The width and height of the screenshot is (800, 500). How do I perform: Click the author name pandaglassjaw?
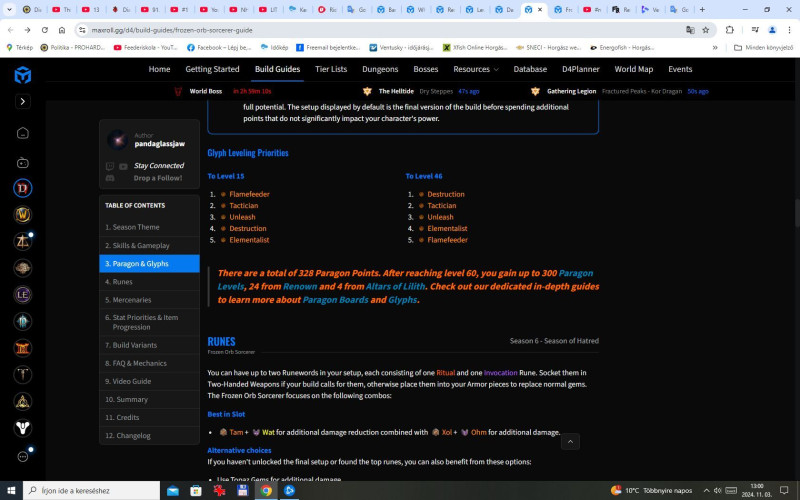pyautogui.click(x=160, y=144)
